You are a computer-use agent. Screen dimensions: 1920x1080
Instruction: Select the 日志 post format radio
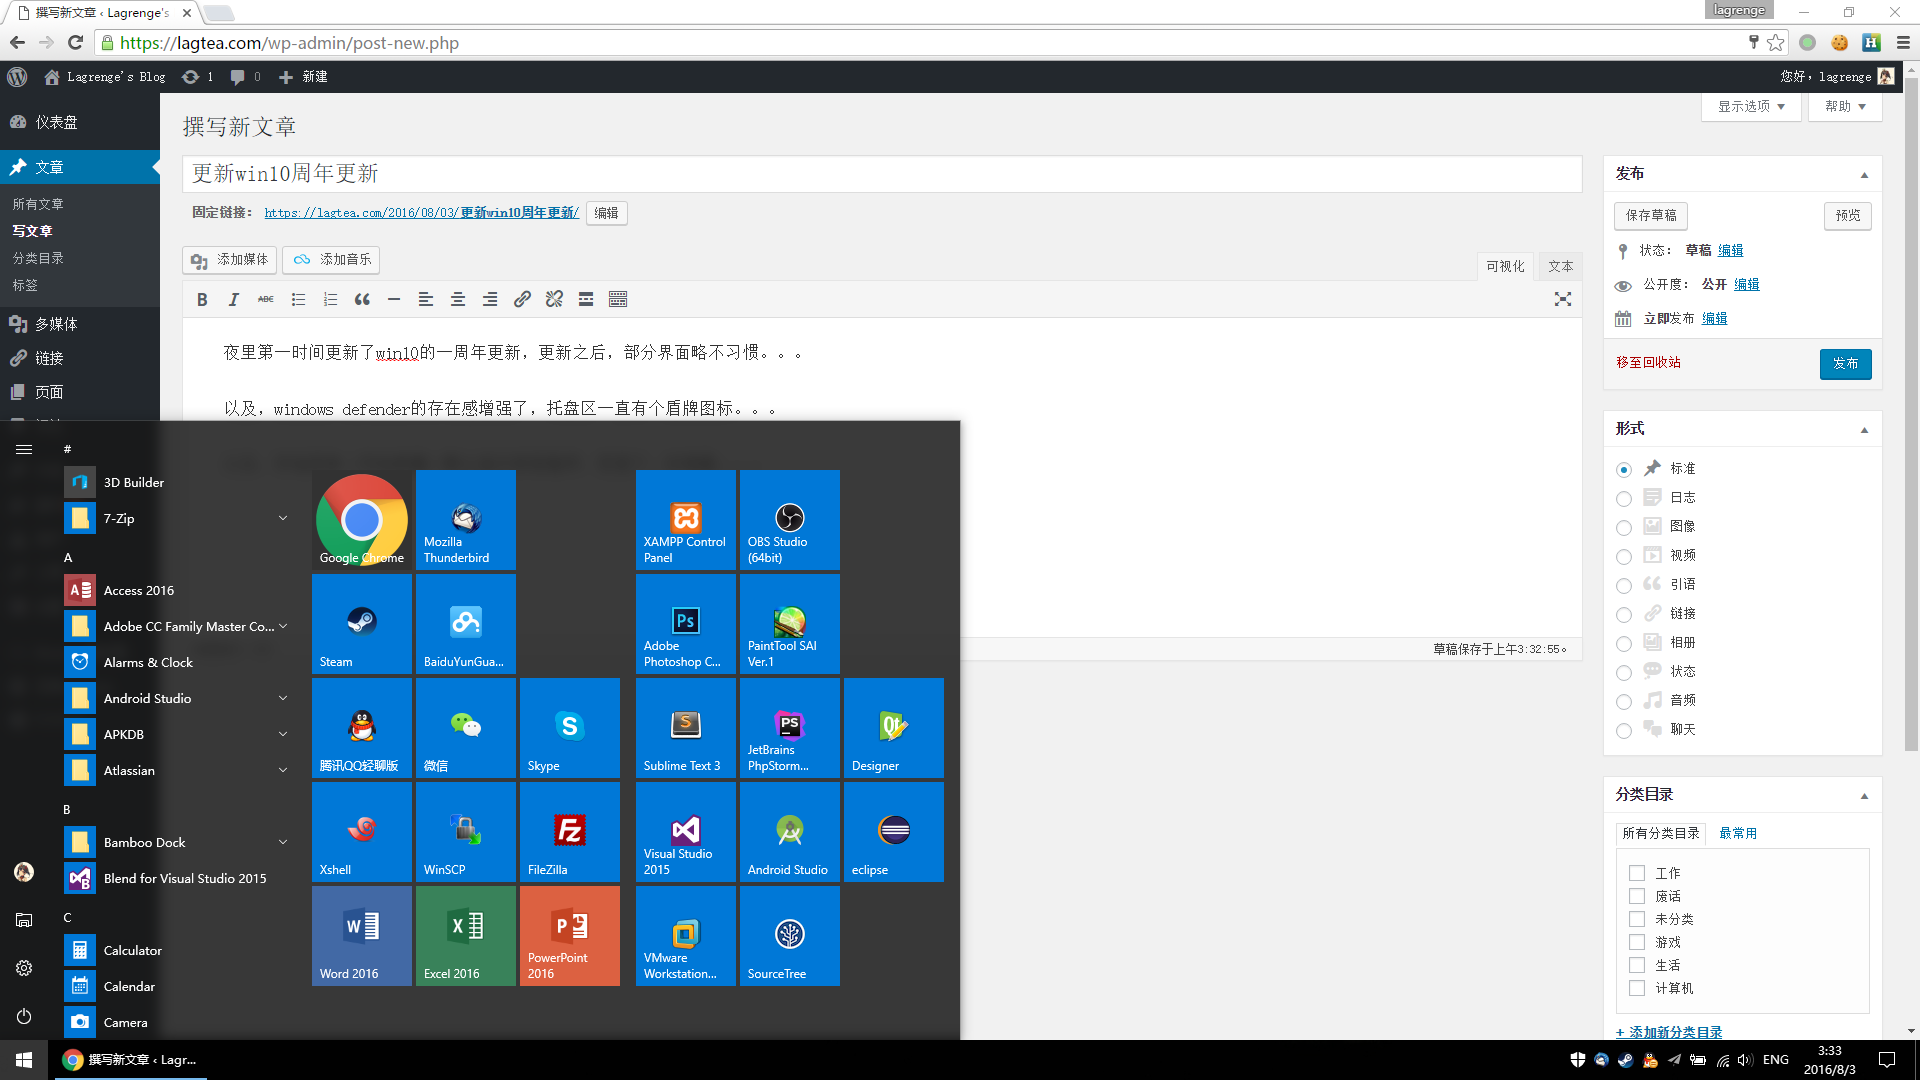(x=1624, y=499)
